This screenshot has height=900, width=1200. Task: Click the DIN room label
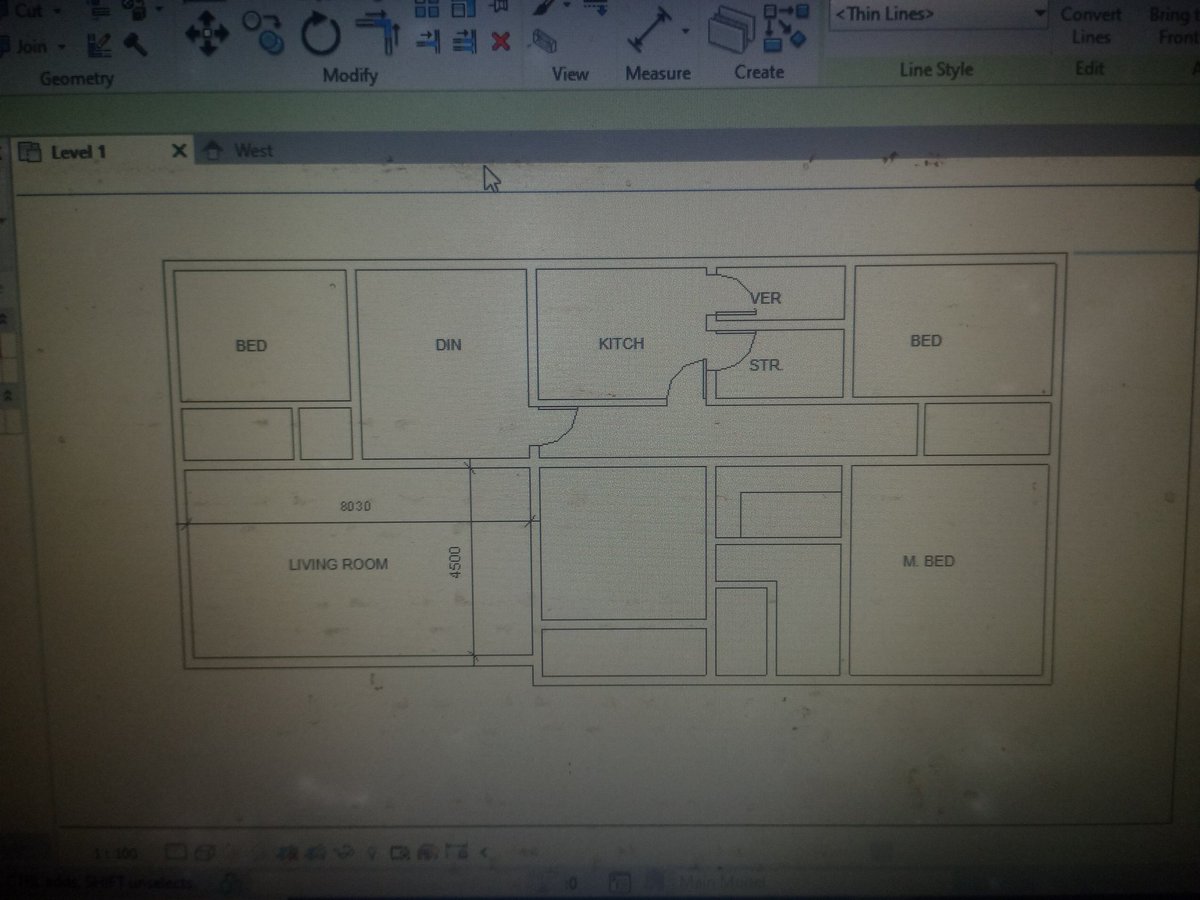448,345
